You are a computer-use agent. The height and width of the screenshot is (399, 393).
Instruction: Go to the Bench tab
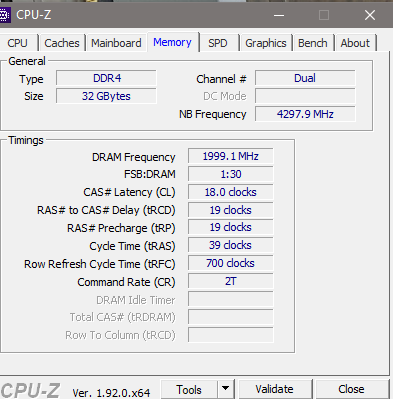point(313,43)
